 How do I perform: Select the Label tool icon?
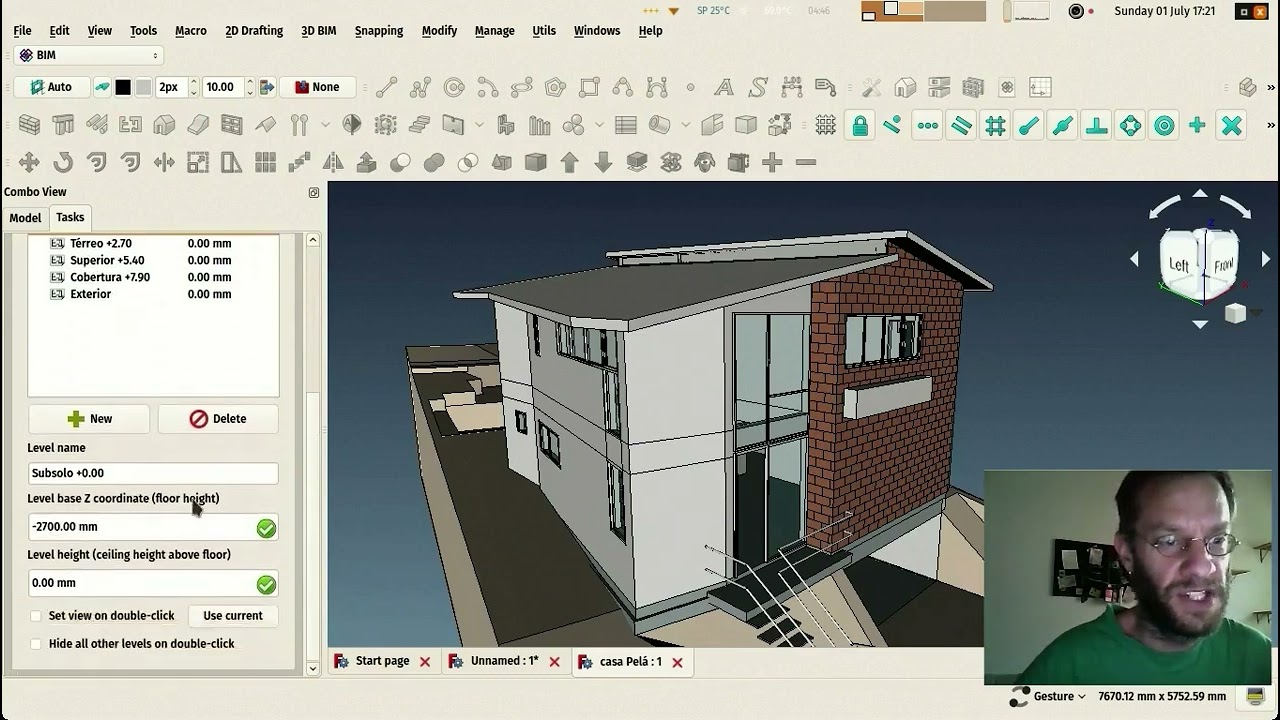click(825, 87)
